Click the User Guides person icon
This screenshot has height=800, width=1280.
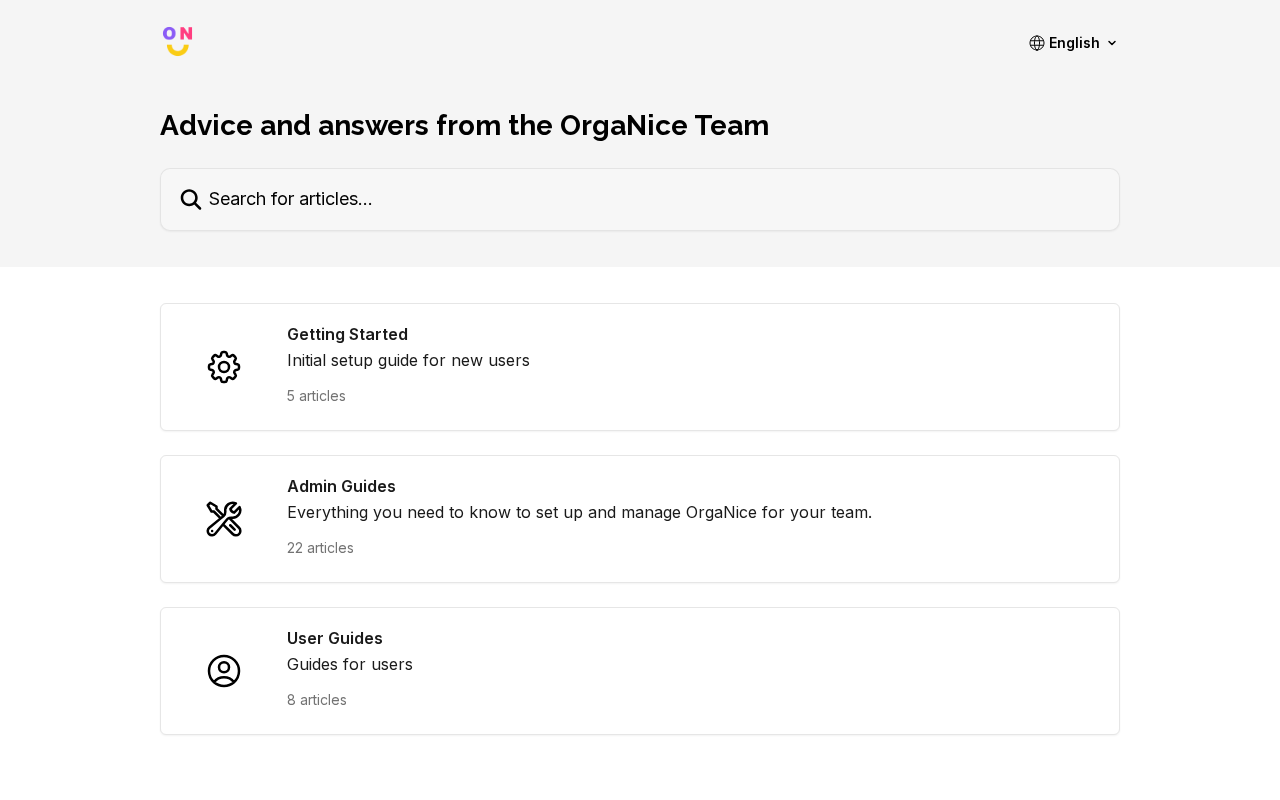[224, 671]
